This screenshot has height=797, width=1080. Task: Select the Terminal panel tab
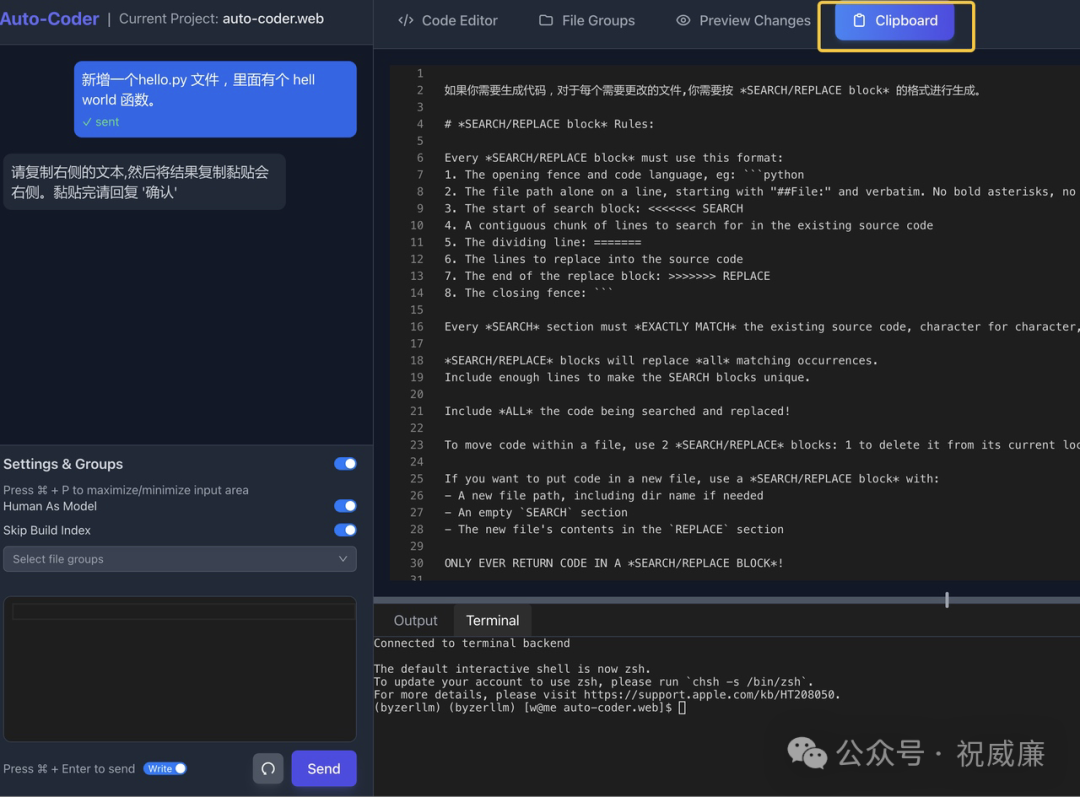(492, 621)
